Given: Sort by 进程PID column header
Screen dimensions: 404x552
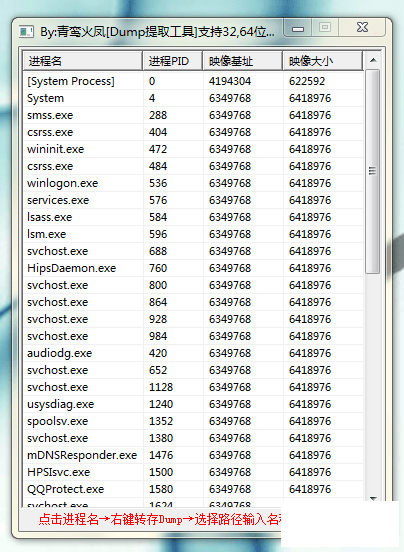Looking at the screenshot, I should 172,61.
